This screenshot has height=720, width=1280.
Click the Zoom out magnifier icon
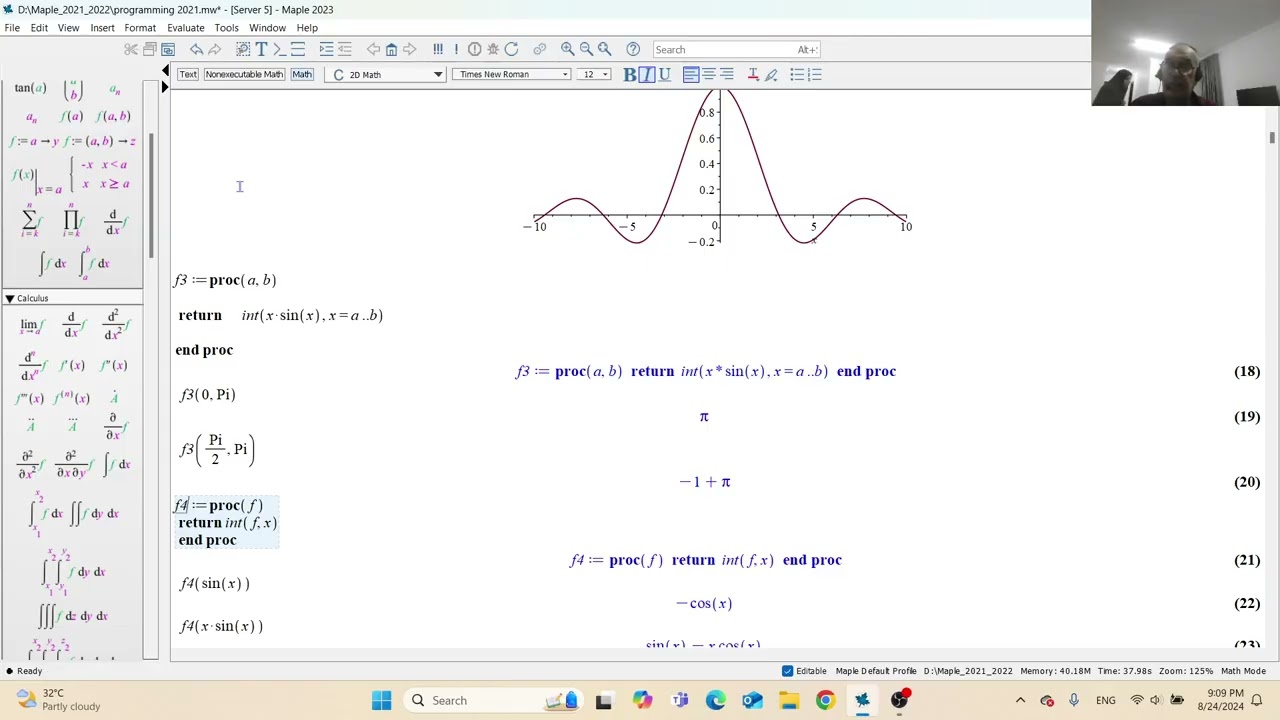pos(586,49)
